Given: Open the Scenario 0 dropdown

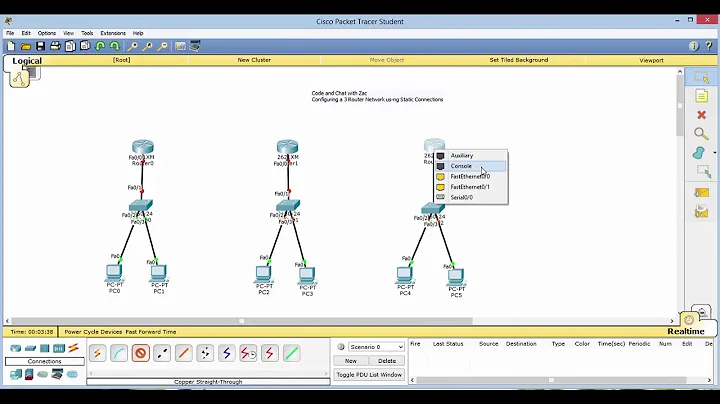Looking at the screenshot, I should pos(376,347).
